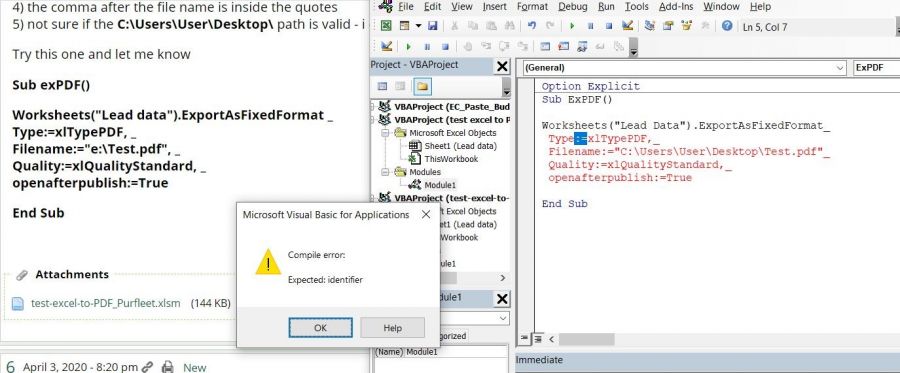Click View Code icon in Project pane
Image resolution: width=900 pixels, height=373 pixels.
pyautogui.click(x=383, y=87)
